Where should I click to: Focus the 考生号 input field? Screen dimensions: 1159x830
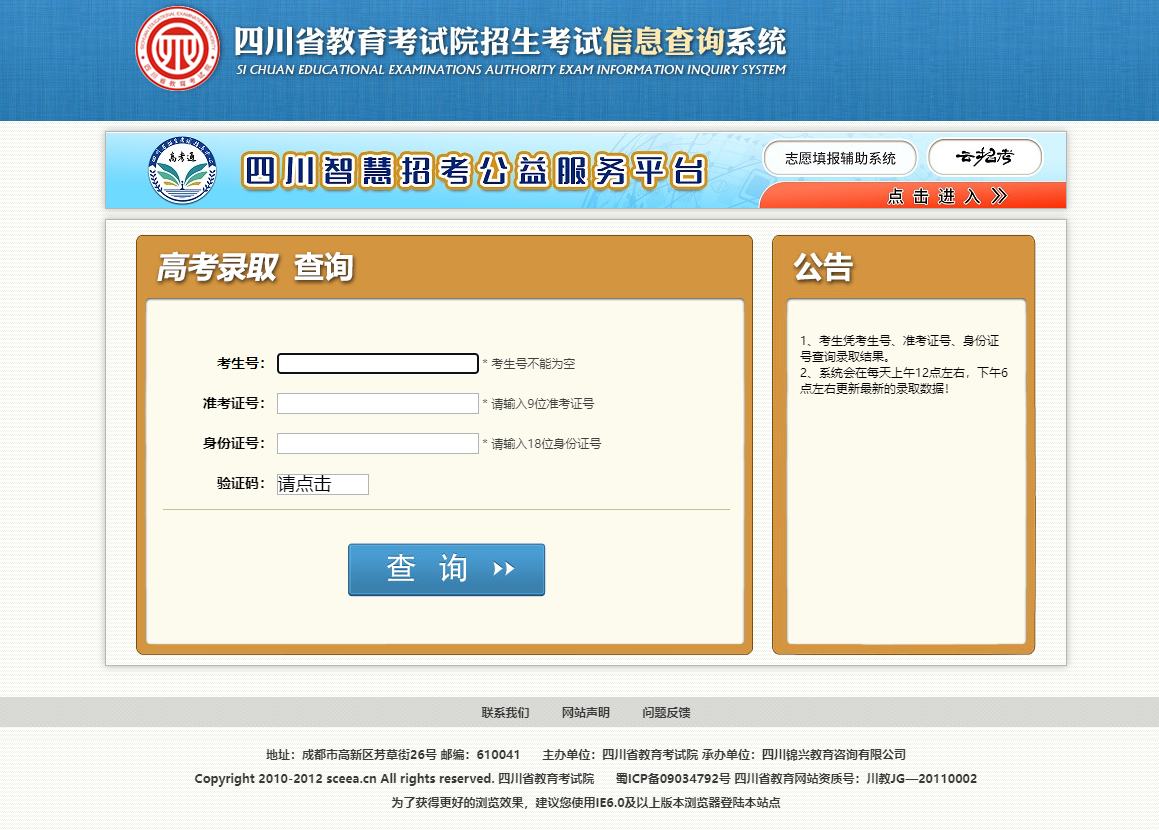[378, 364]
